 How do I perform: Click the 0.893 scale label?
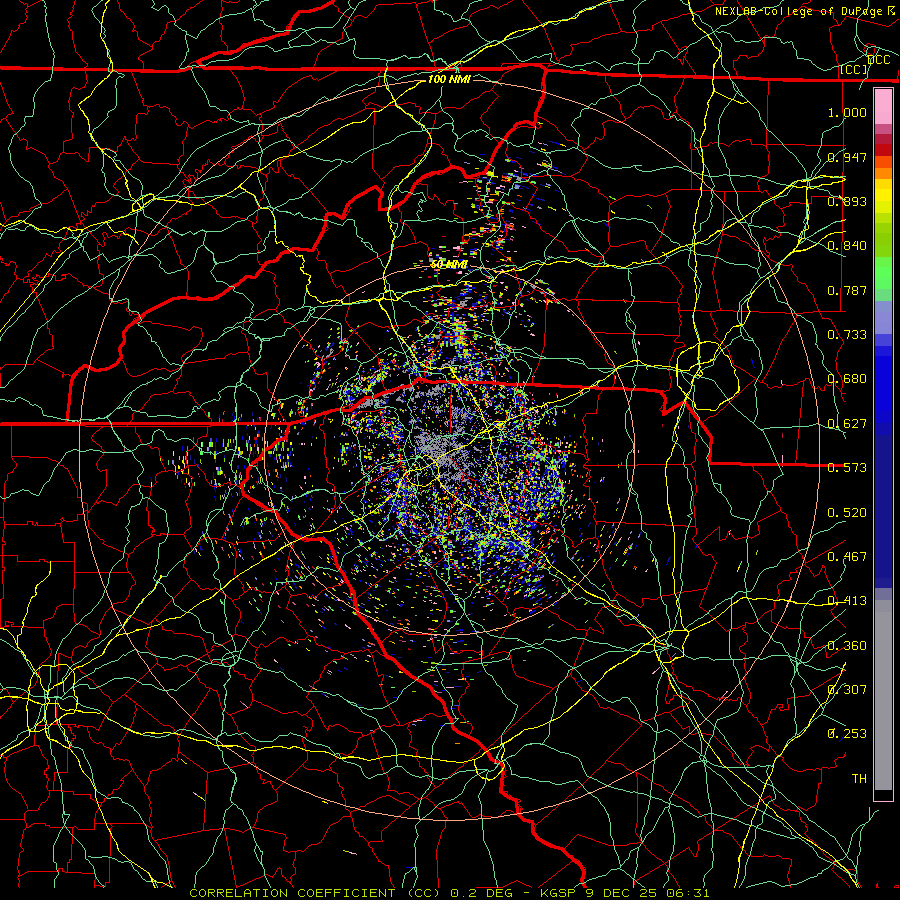pyautogui.click(x=847, y=201)
